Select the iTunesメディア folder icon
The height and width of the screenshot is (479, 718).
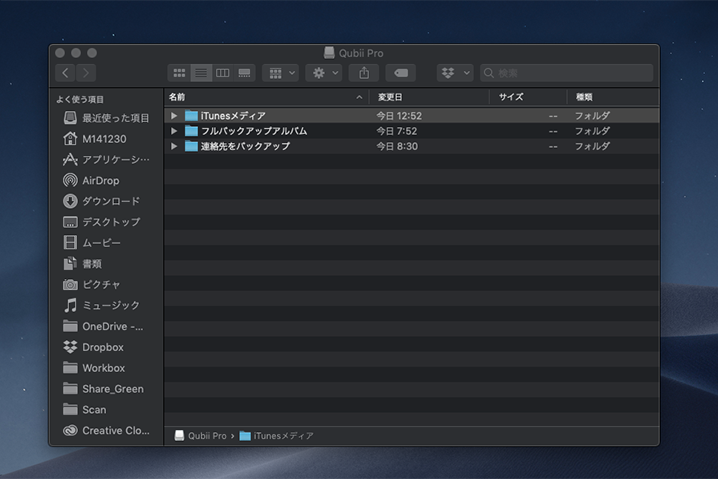coord(191,116)
